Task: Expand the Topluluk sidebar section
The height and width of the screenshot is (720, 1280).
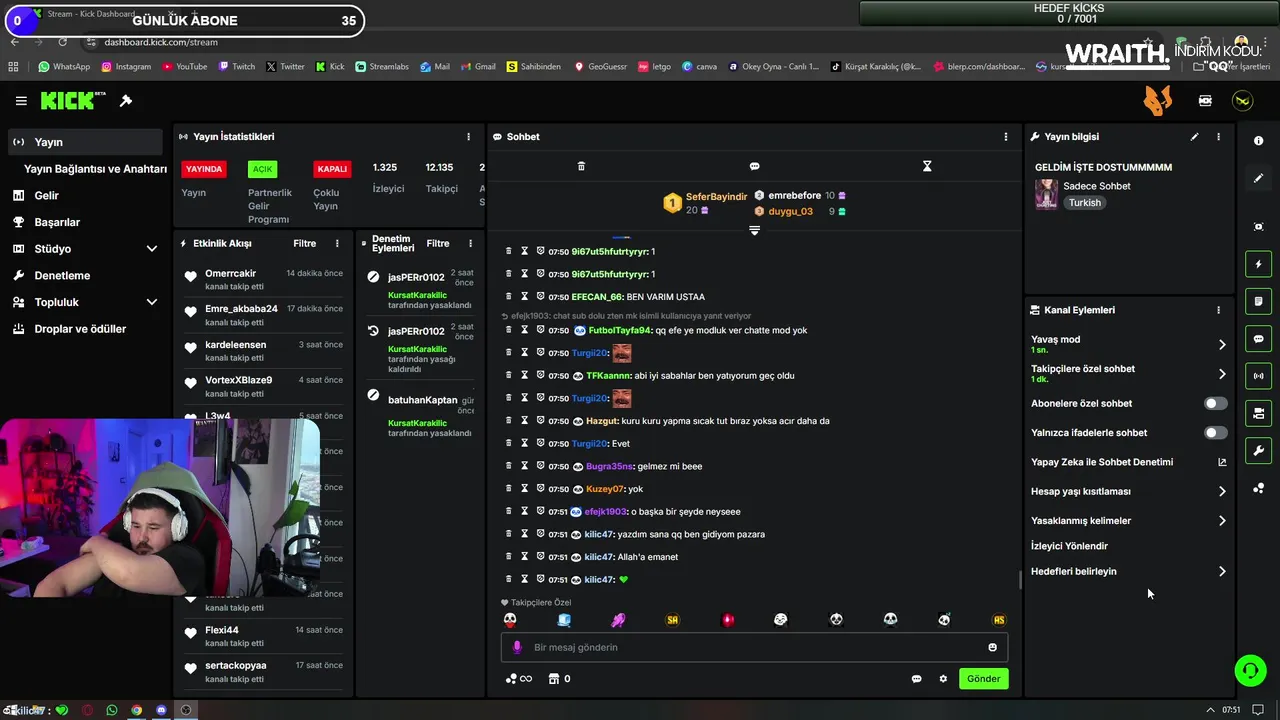Action: [152, 302]
